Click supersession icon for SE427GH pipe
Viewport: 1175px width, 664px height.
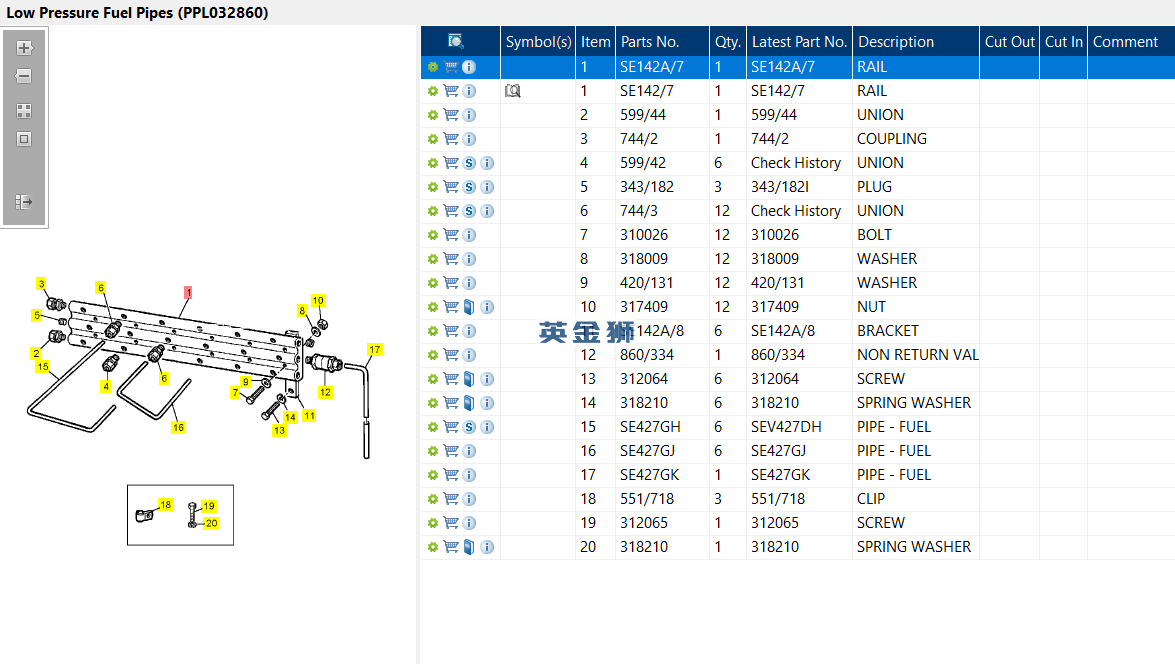[x=469, y=426]
